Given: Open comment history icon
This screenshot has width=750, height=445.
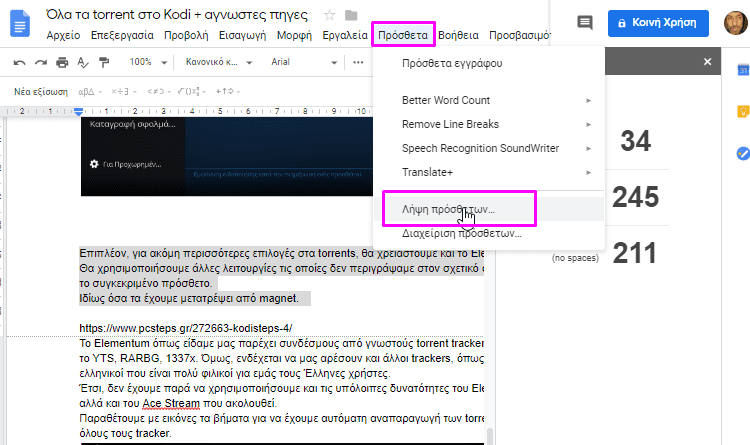Looking at the screenshot, I should click(585, 22).
